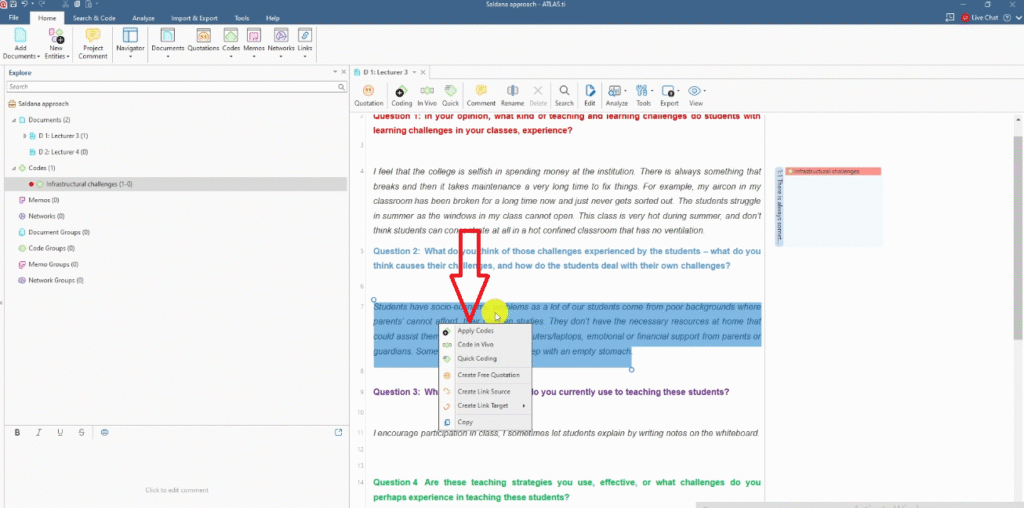Click the Coding tool icon

401,94
